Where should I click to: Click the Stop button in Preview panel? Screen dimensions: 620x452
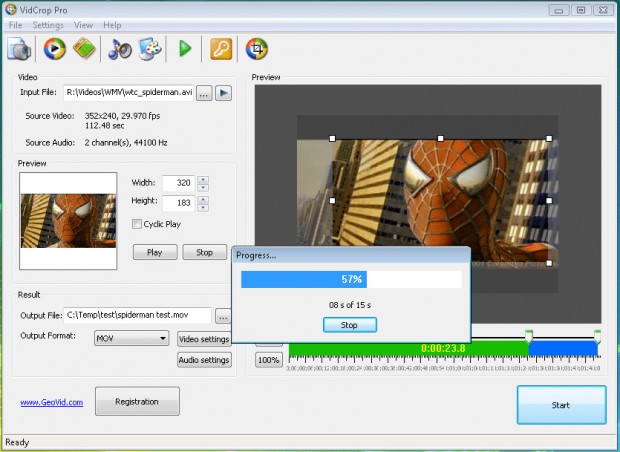coord(204,252)
